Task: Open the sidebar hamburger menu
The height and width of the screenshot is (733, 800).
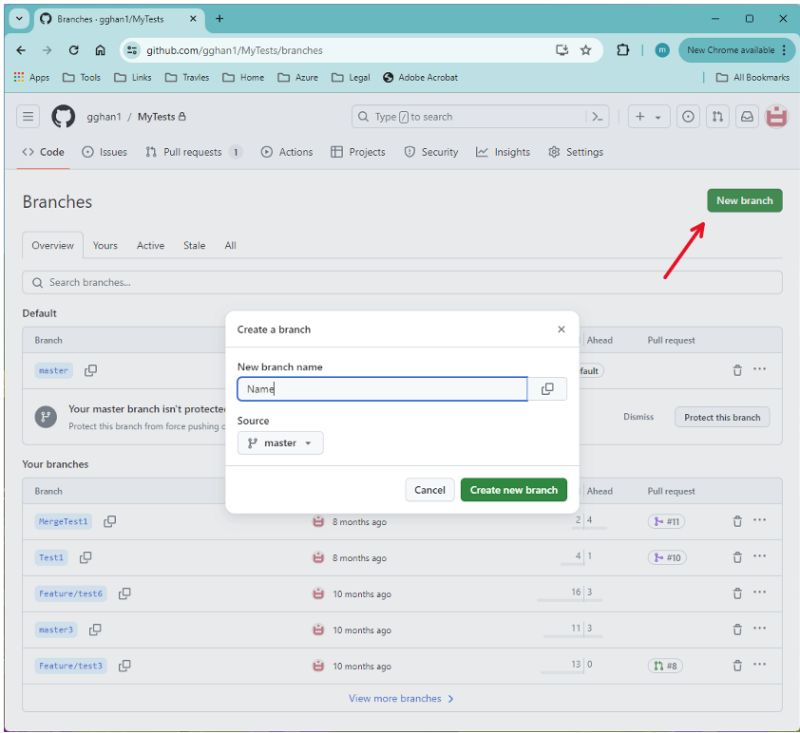Action: point(28,116)
